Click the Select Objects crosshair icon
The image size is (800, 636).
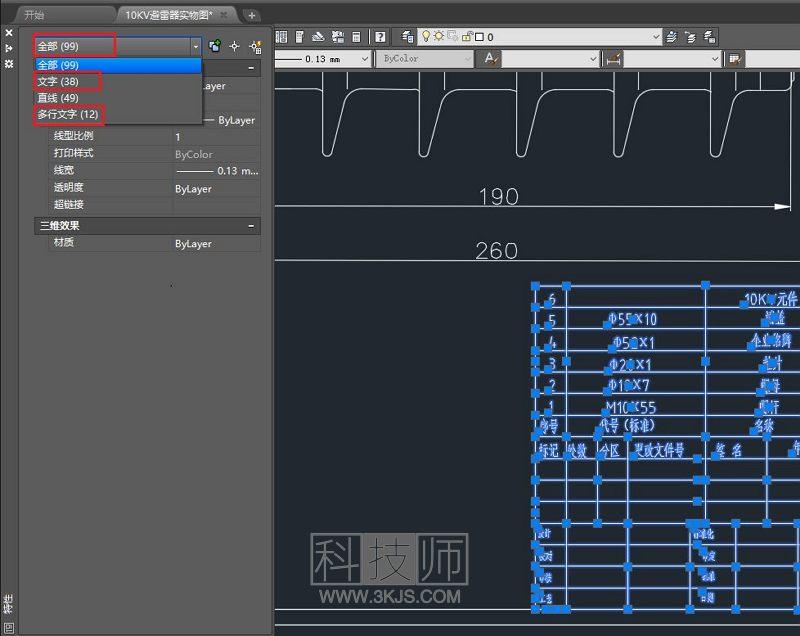(234, 46)
